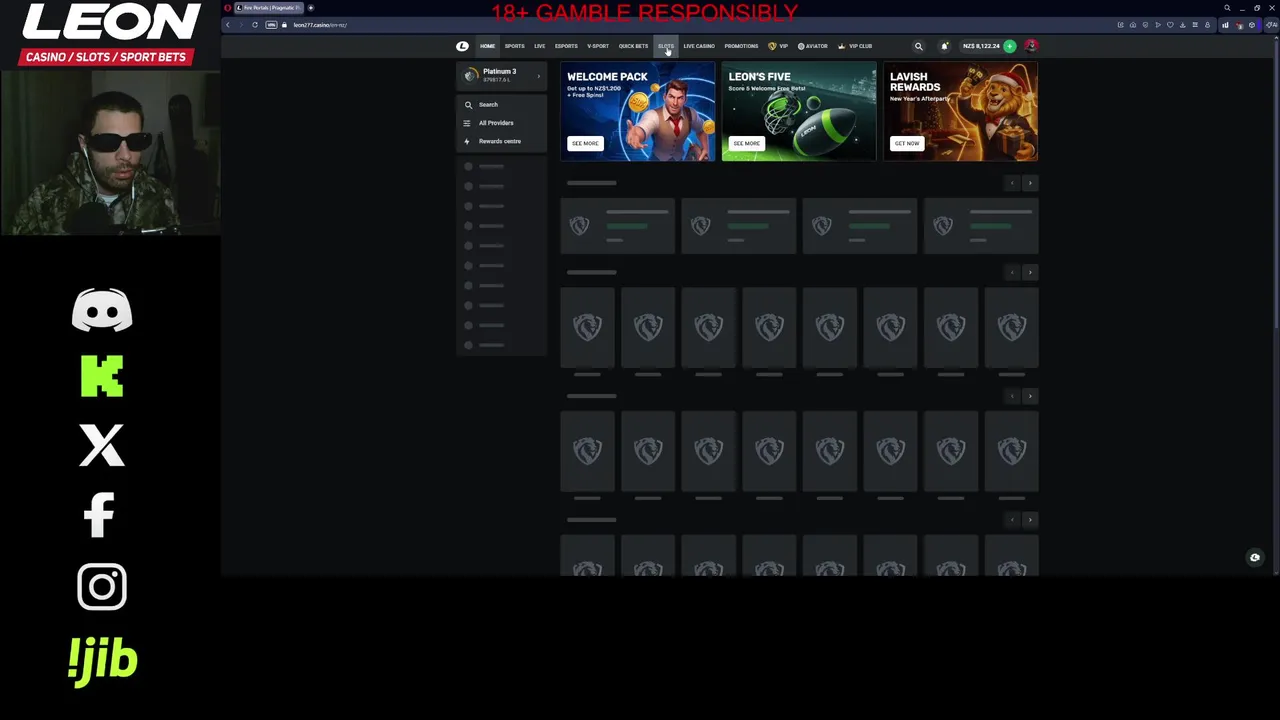Open the Slots menu item
The image size is (1280, 720).
coord(666,46)
